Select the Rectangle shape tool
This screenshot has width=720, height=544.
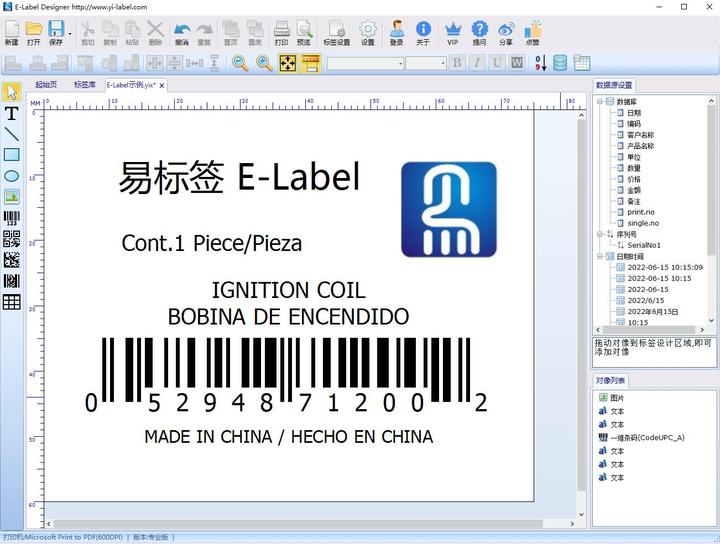[x=11, y=155]
